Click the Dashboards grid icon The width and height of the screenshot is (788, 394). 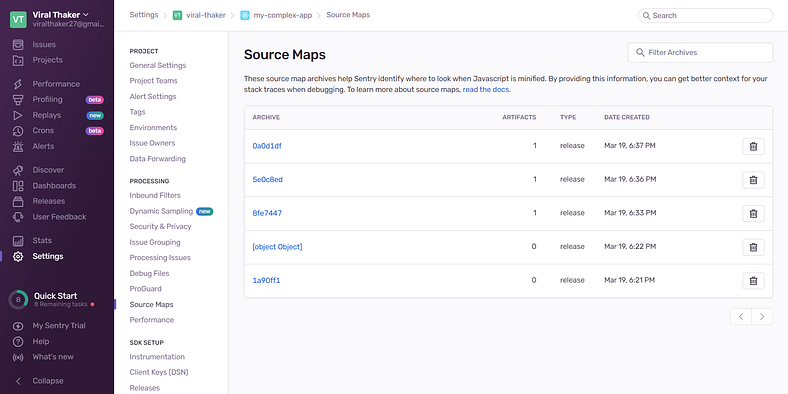coord(18,186)
